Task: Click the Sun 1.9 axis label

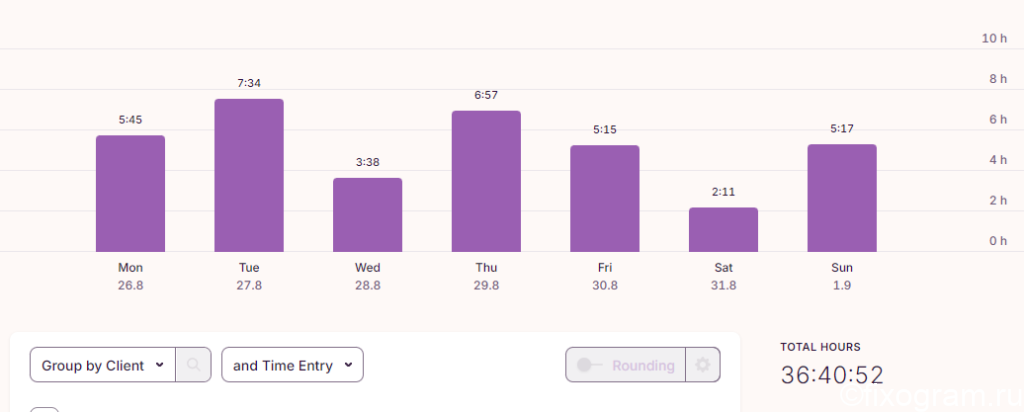Action: 842,277
